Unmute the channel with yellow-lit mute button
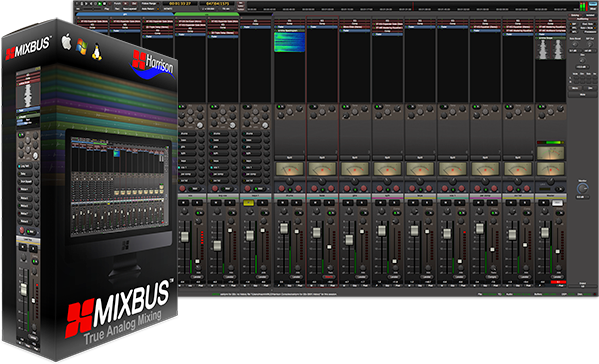Screen dimensions: 599x364 point(249,203)
